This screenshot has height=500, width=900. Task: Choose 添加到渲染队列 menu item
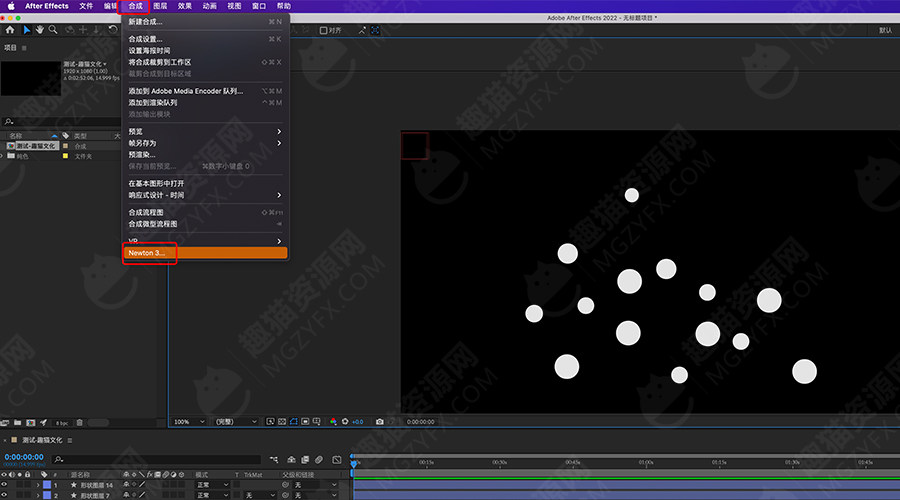(x=205, y=103)
